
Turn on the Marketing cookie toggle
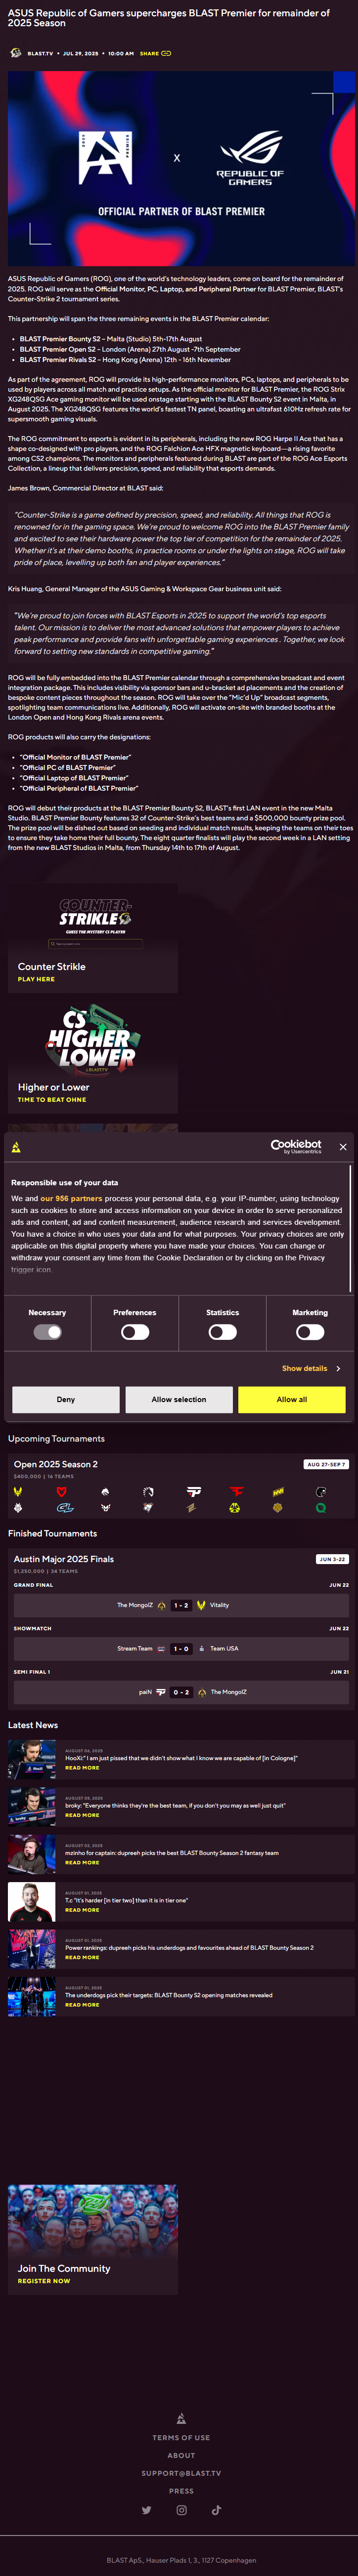tap(310, 1331)
